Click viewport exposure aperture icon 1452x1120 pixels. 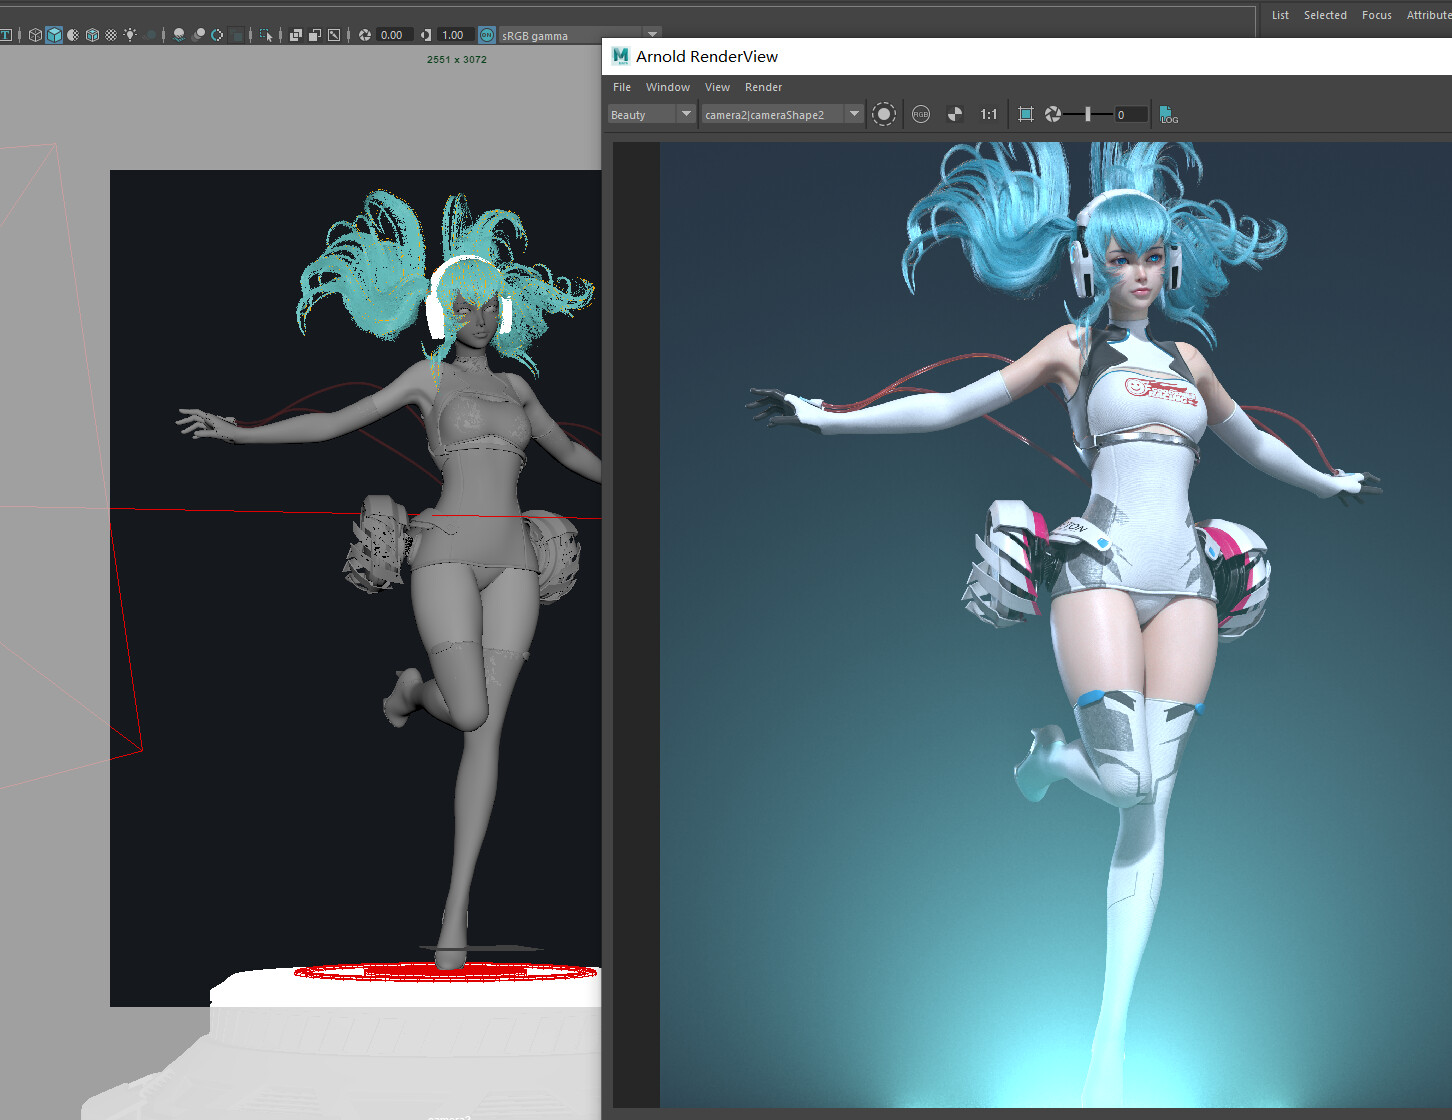(x=365, y=35)
